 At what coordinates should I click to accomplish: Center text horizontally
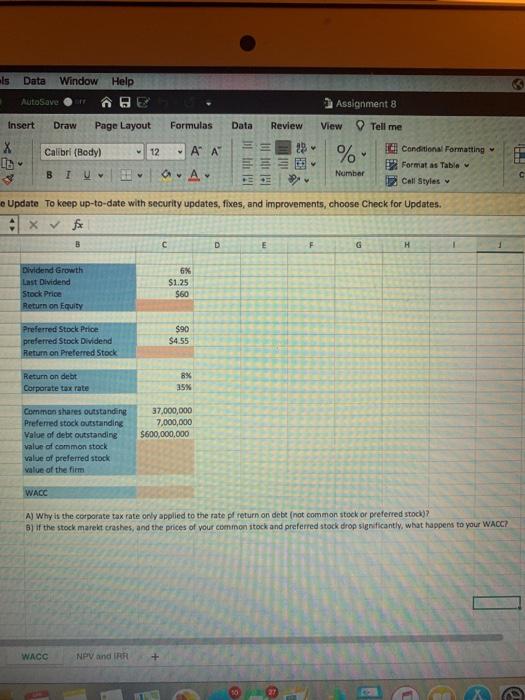tap(266, 164)
